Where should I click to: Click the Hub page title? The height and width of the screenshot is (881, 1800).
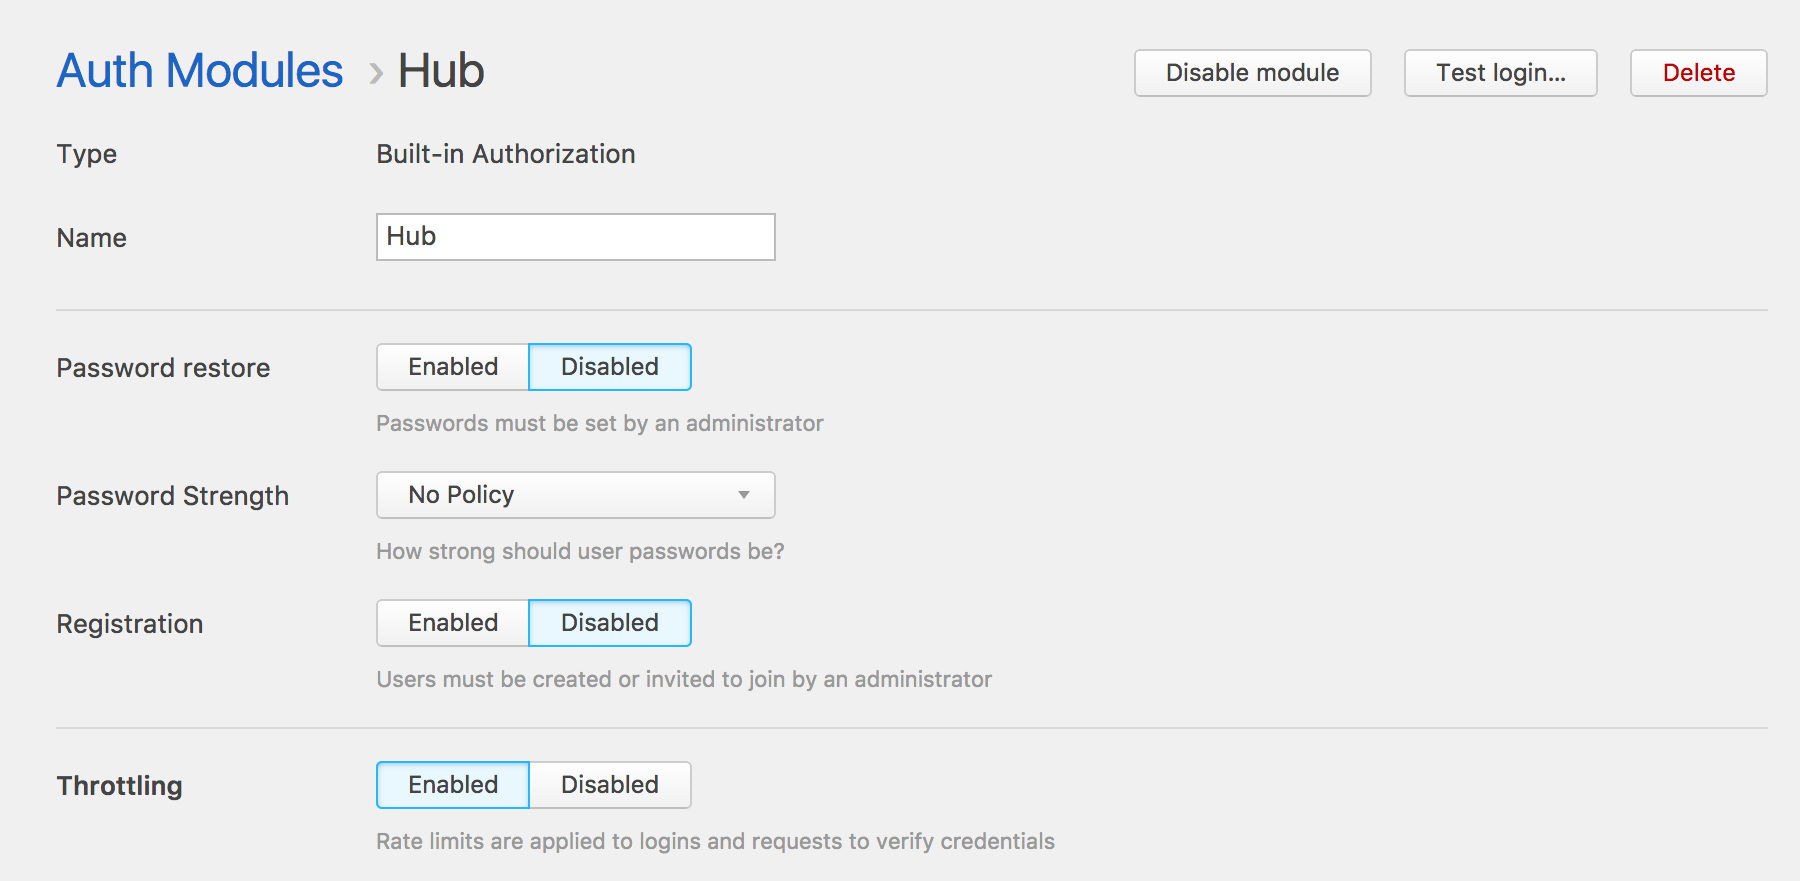441,71
